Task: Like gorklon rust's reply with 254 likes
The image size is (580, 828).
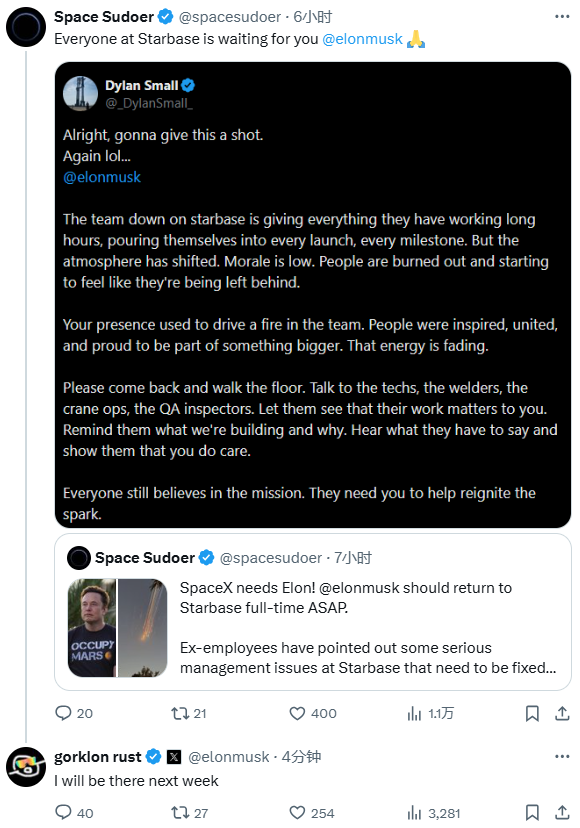Action: (x=312, y=813)
